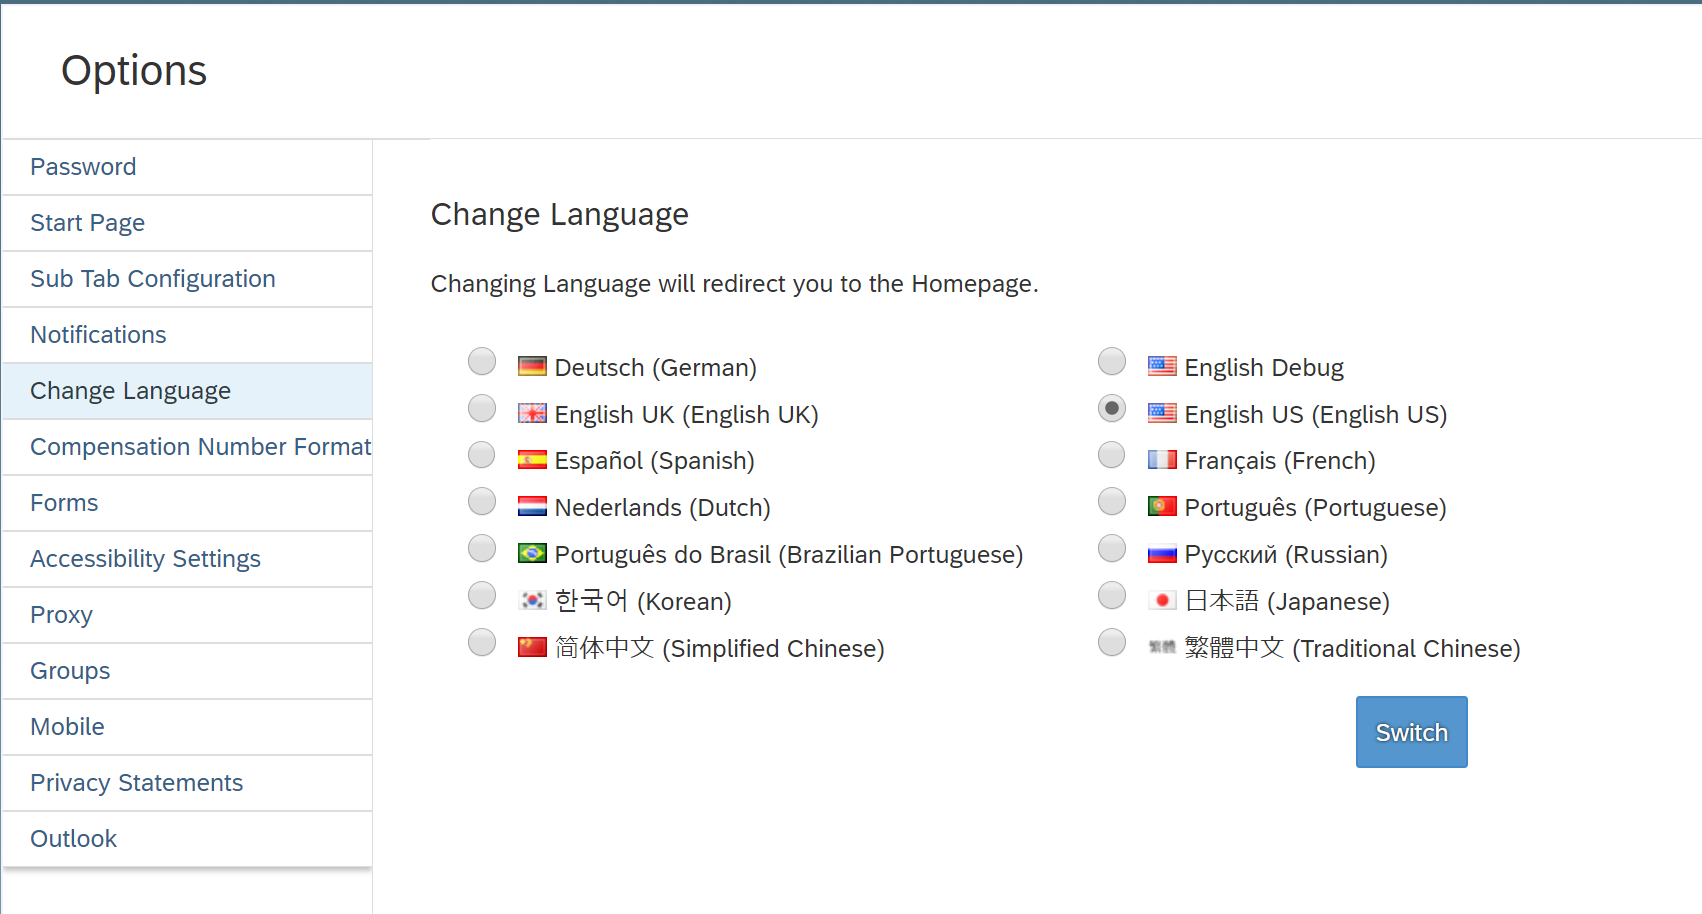Open Accessibility Settings
Screen dimensions: 1702x914
[187, 559]
